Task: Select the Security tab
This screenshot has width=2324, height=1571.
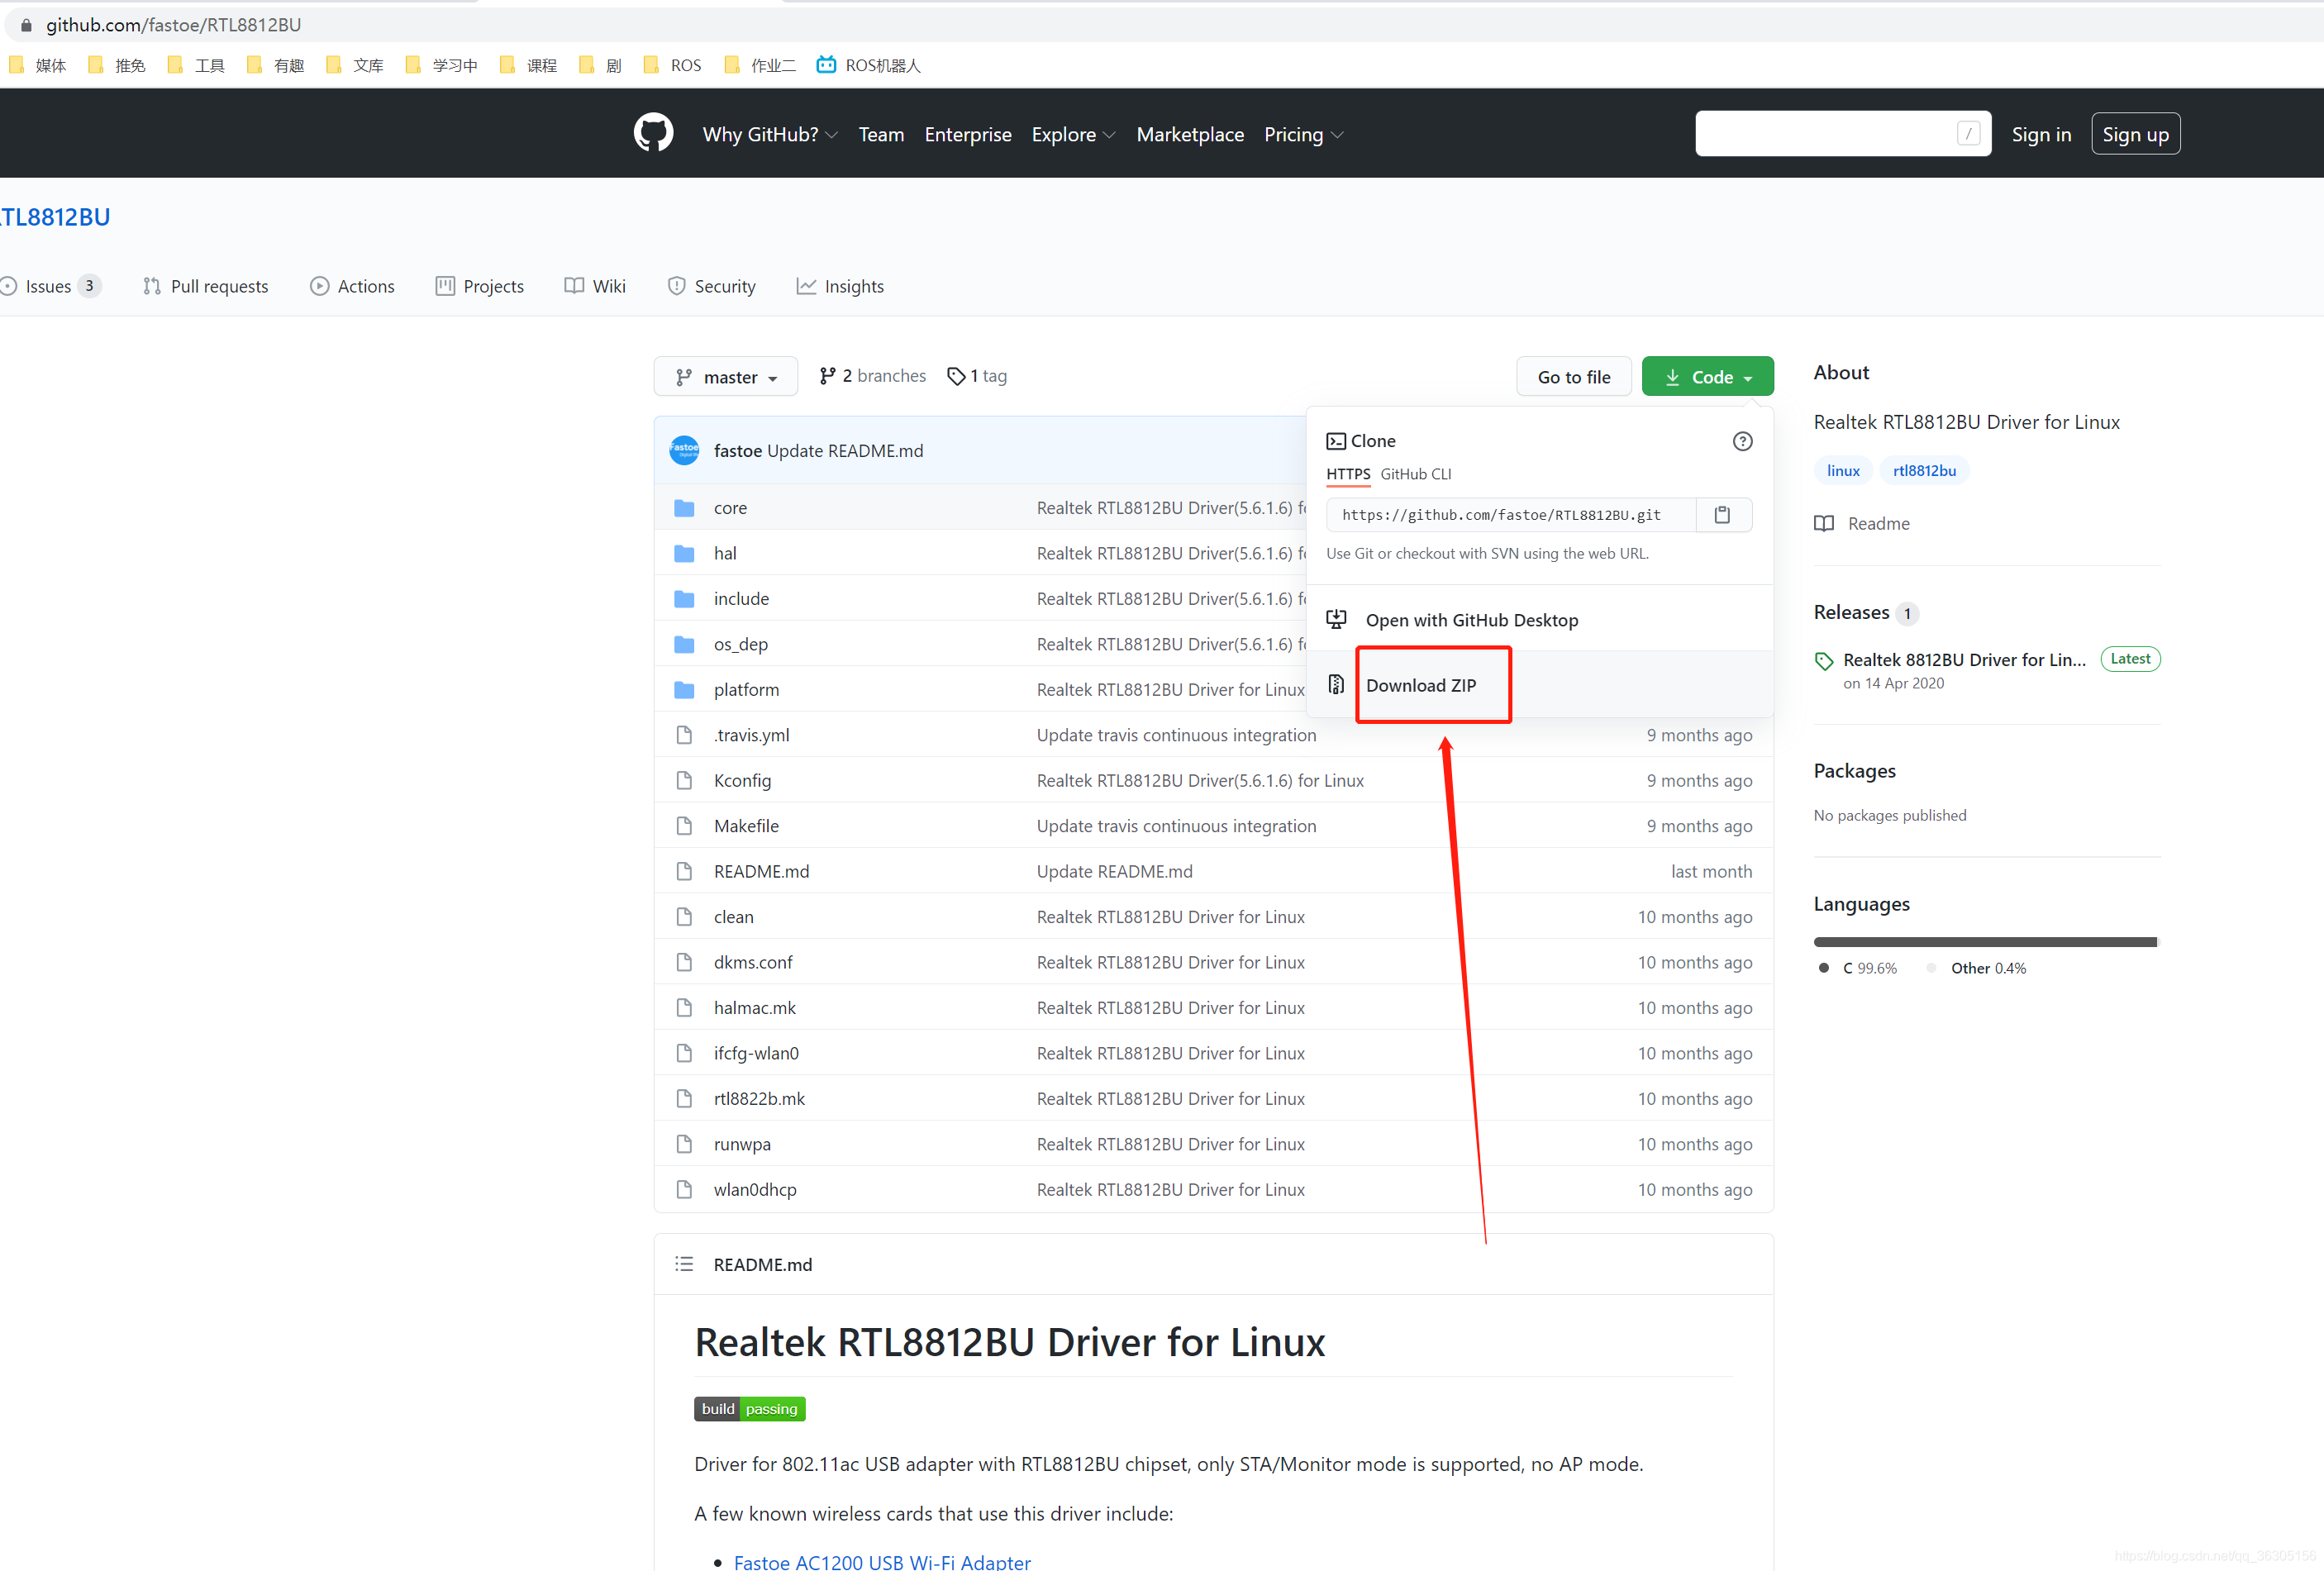Action: point(712,286)
